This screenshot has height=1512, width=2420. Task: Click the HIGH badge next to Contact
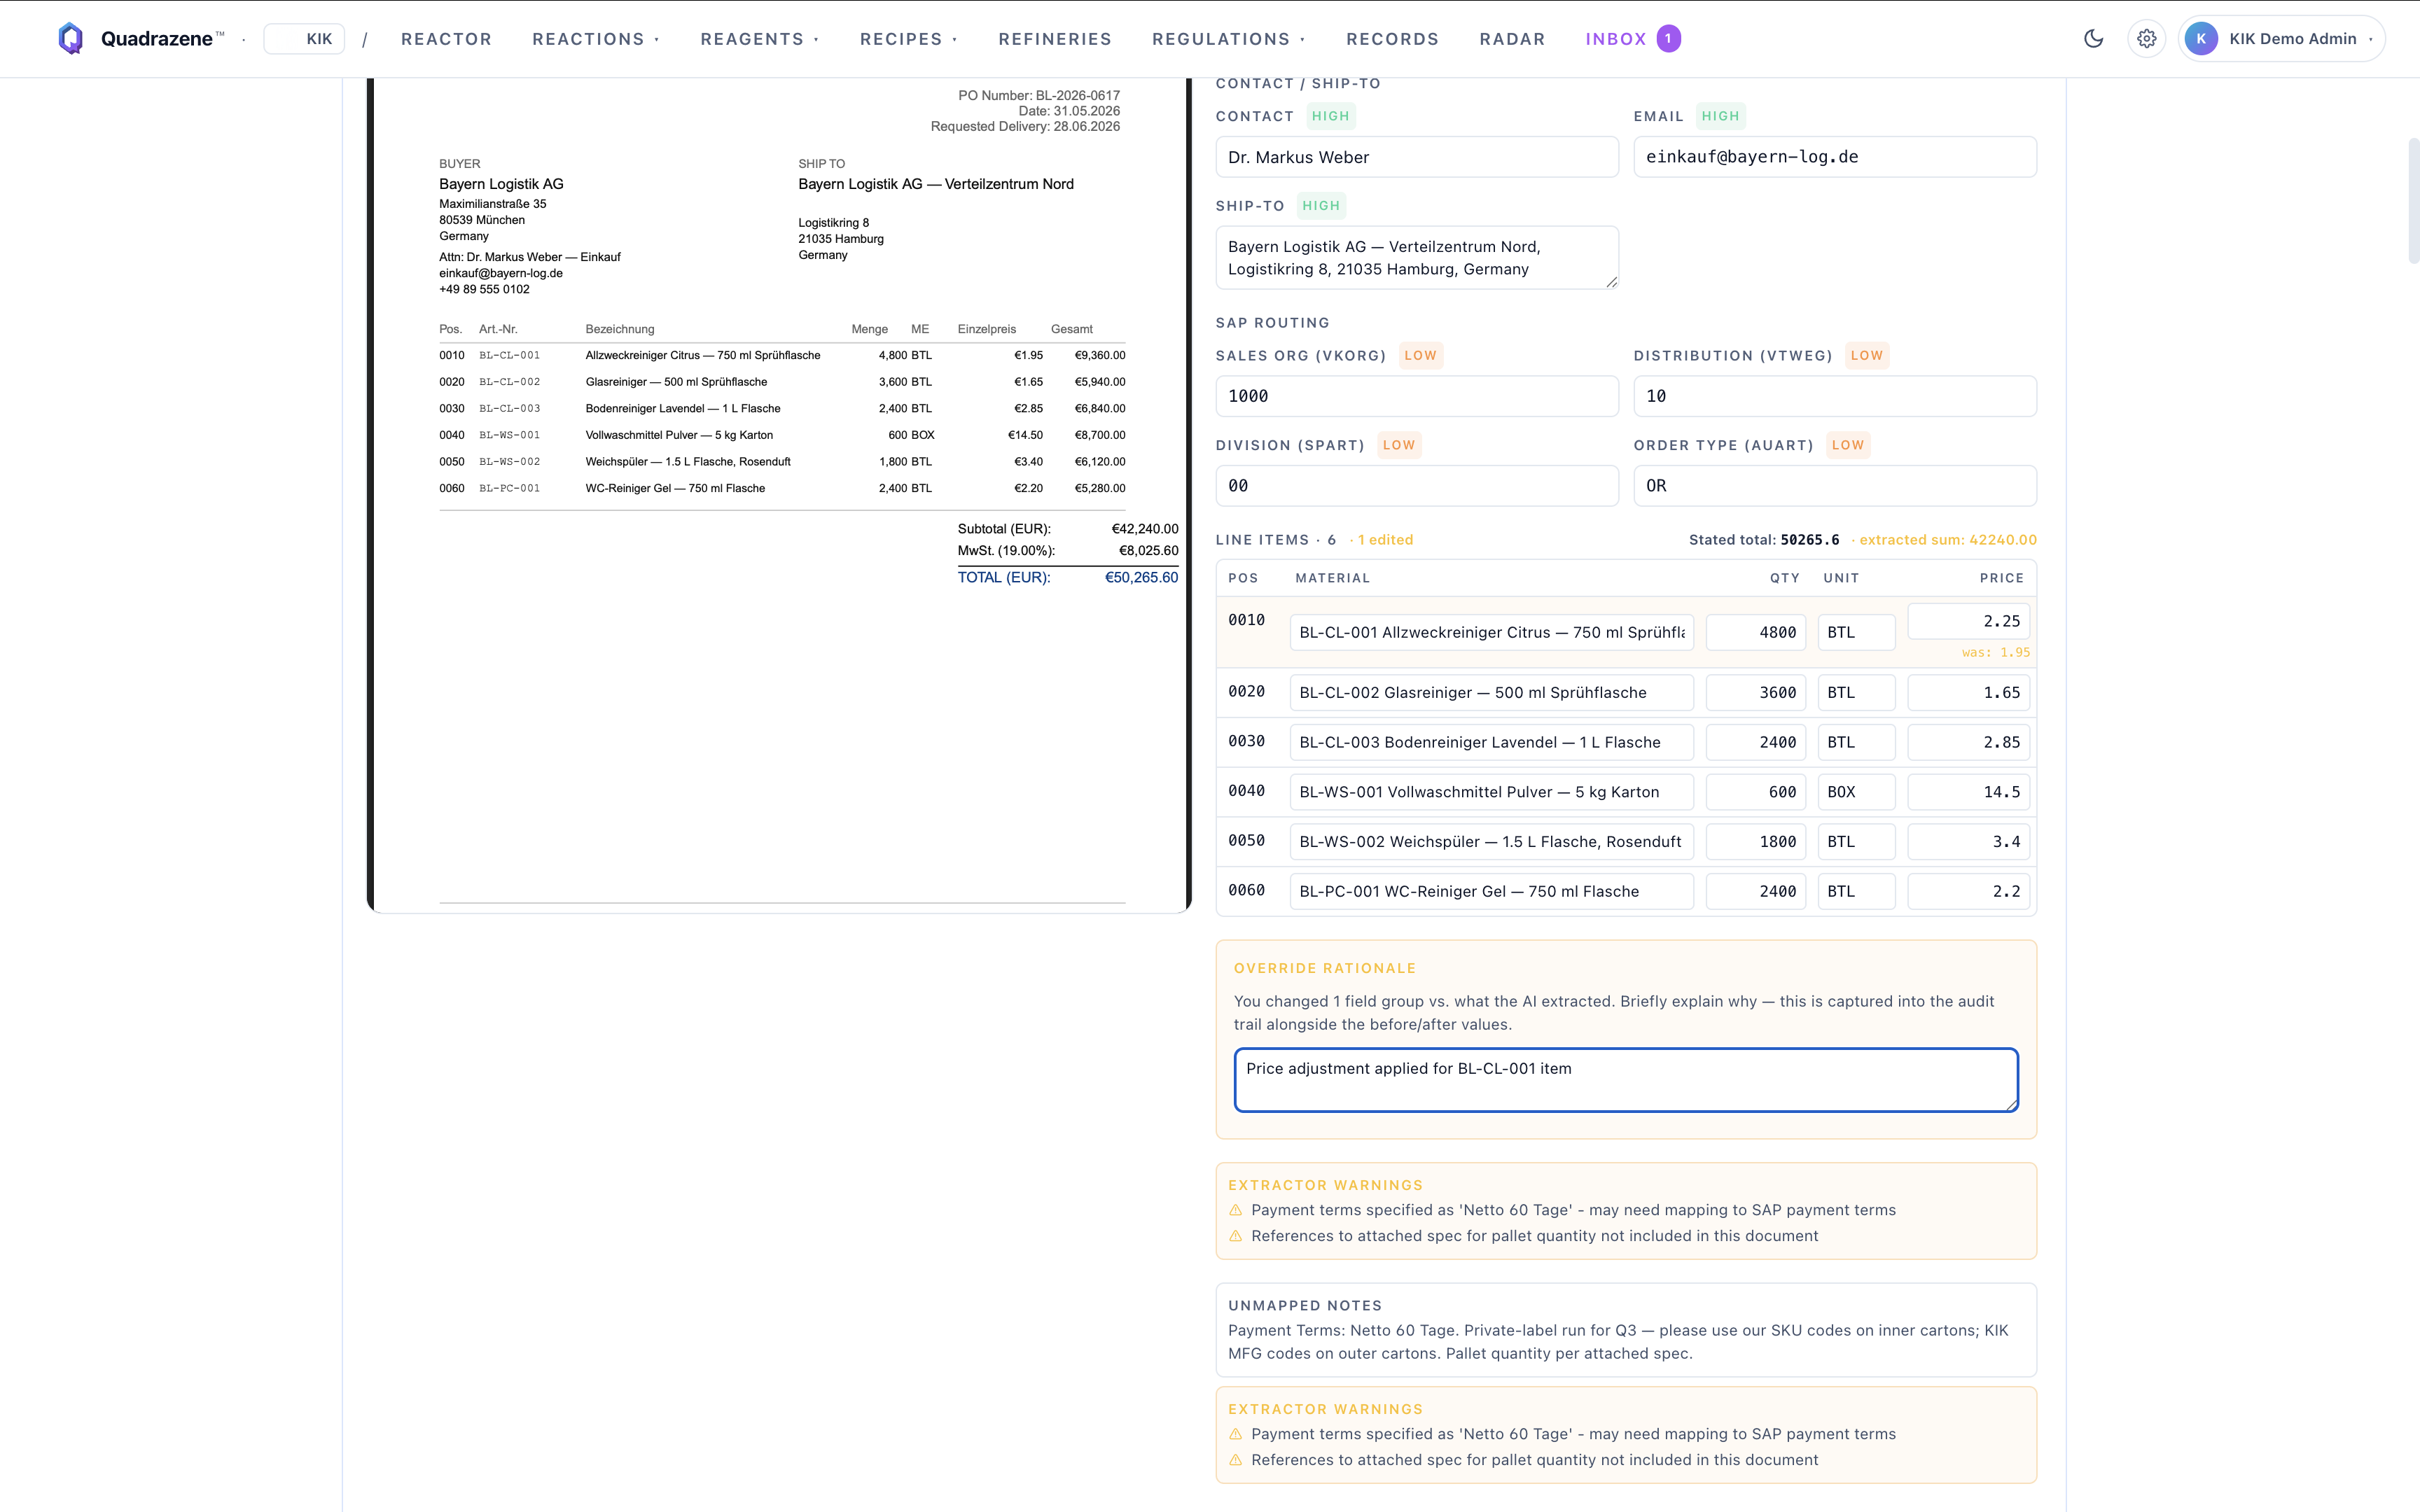(1330, 116)
